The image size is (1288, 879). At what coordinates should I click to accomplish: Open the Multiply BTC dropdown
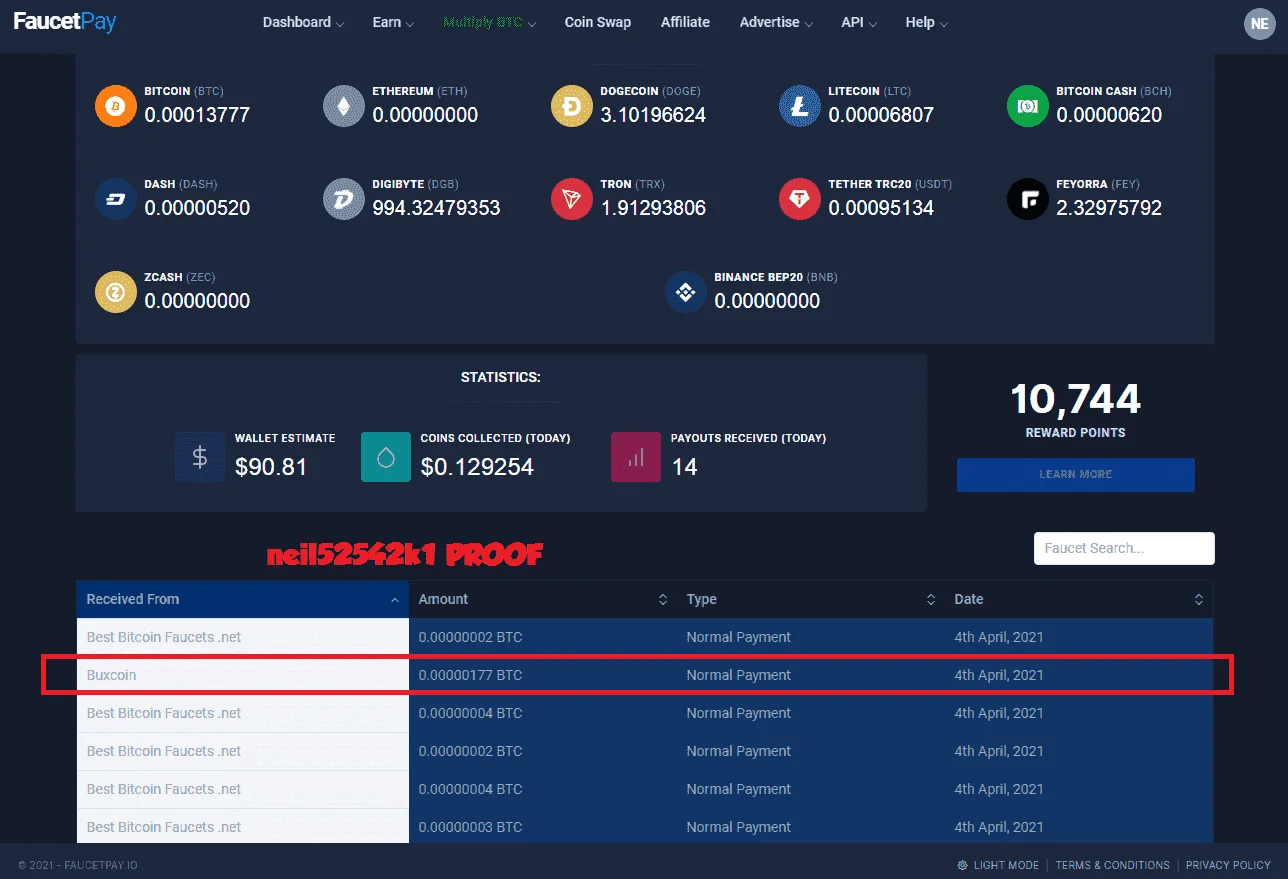(x=489, y=22)
